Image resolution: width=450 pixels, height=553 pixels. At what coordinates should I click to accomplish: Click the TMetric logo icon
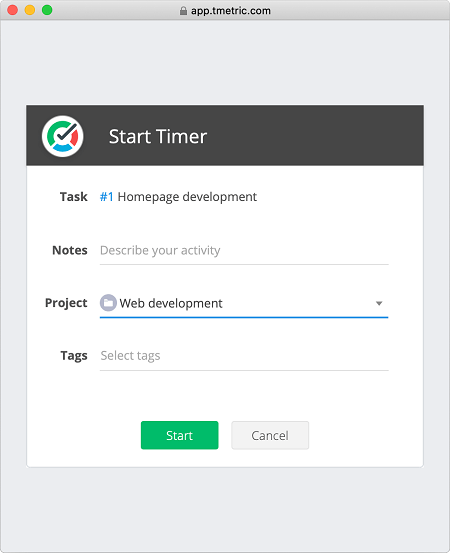(x=63, y=136)
